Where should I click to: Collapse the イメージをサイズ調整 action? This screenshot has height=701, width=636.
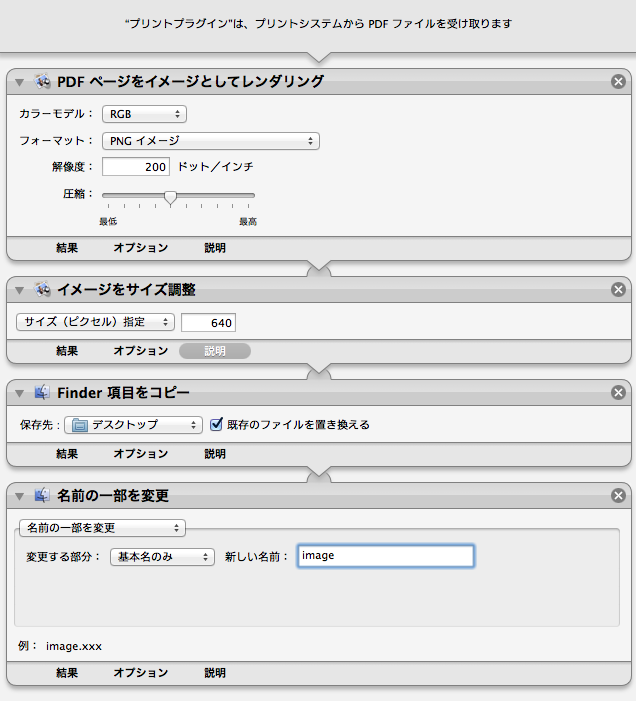coord(19,291)
